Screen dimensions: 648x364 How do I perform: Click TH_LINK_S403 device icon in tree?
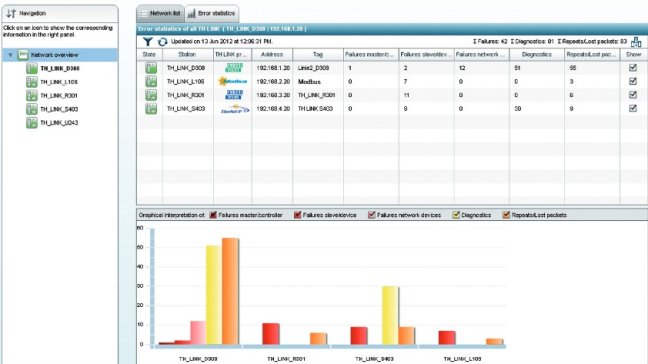click(32, 109)
